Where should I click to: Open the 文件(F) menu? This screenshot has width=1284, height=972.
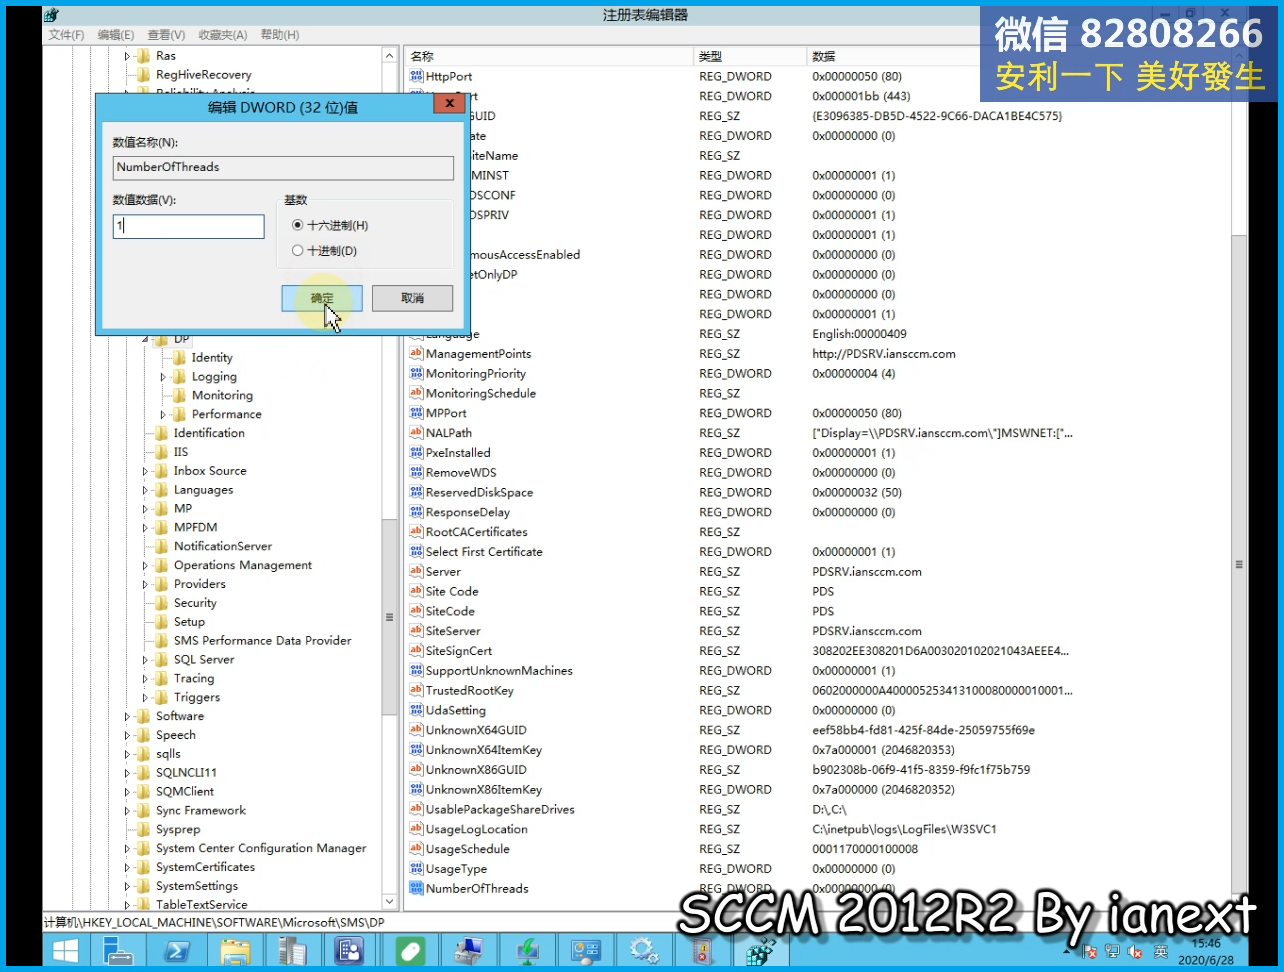66,35
